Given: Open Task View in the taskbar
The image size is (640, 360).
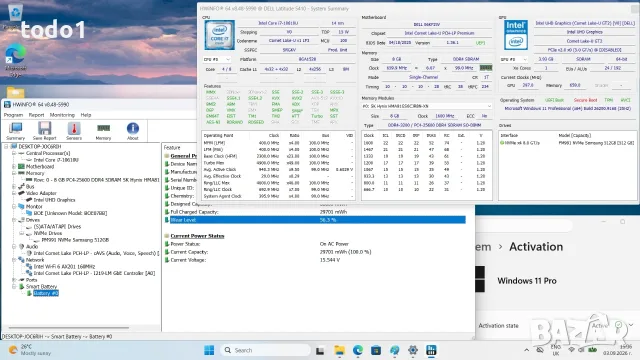Looking at the screenshot, I should coord(320,350).
